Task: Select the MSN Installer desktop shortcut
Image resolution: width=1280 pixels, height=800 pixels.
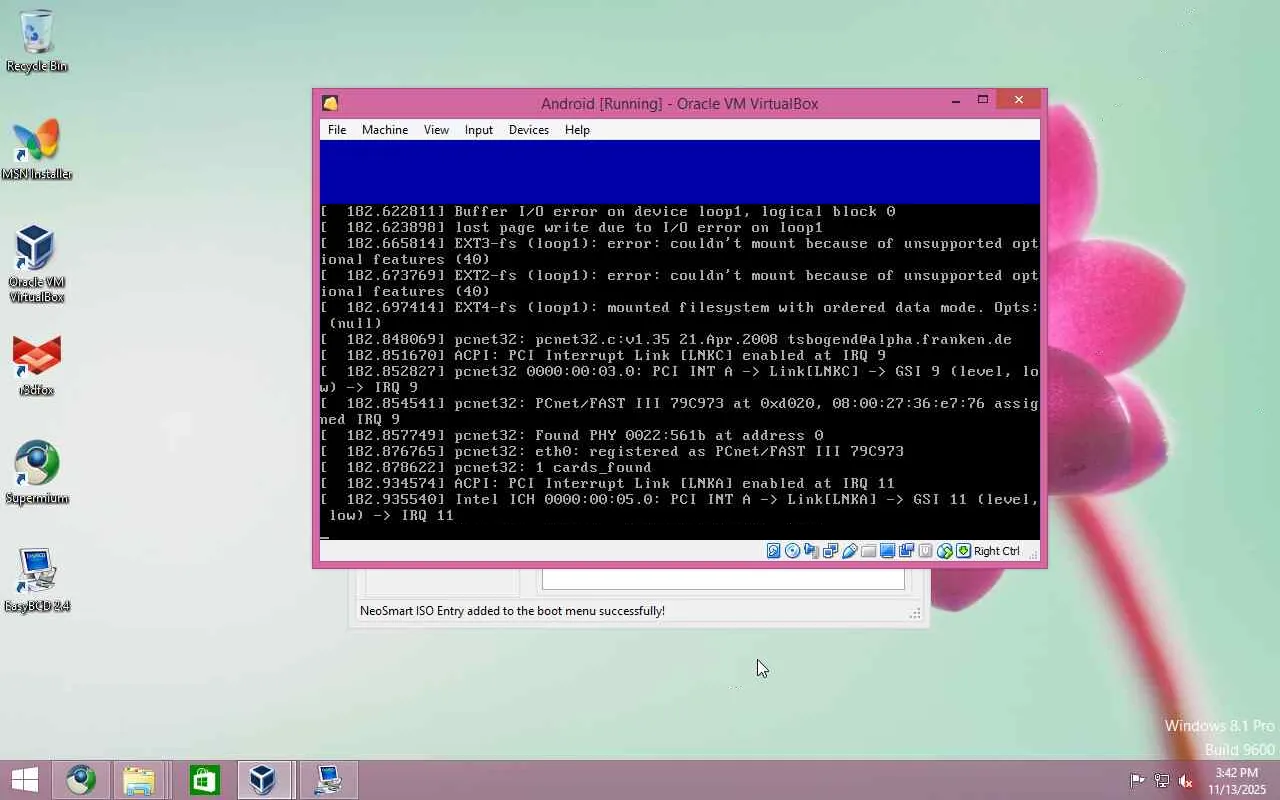Action: tap(37, 150)
